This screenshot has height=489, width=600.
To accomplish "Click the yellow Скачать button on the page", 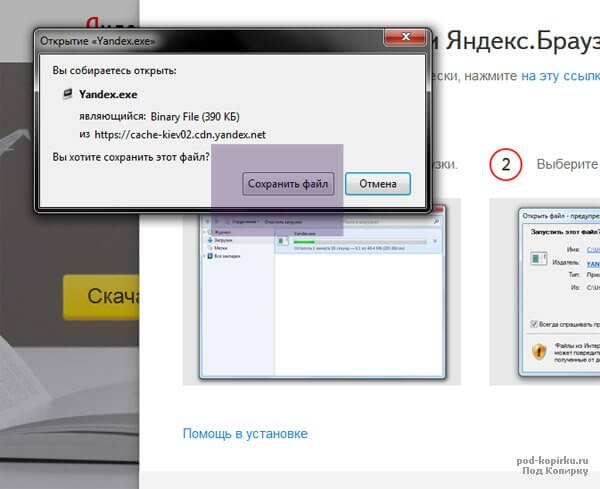I will (101, 297).
